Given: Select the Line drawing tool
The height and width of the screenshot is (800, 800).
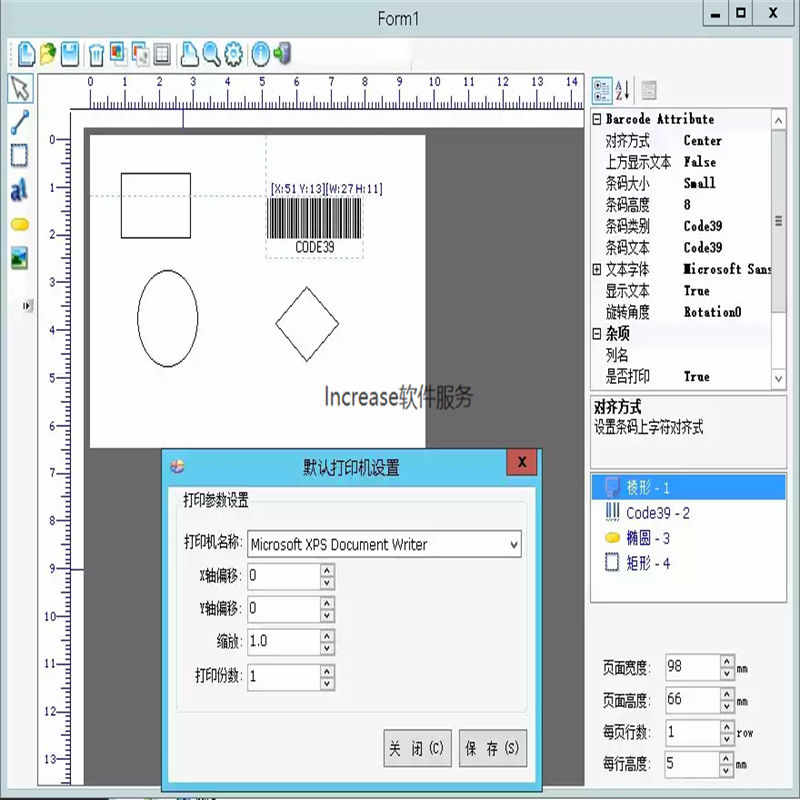Looking at the screenshot, I should tap(20, 122).
